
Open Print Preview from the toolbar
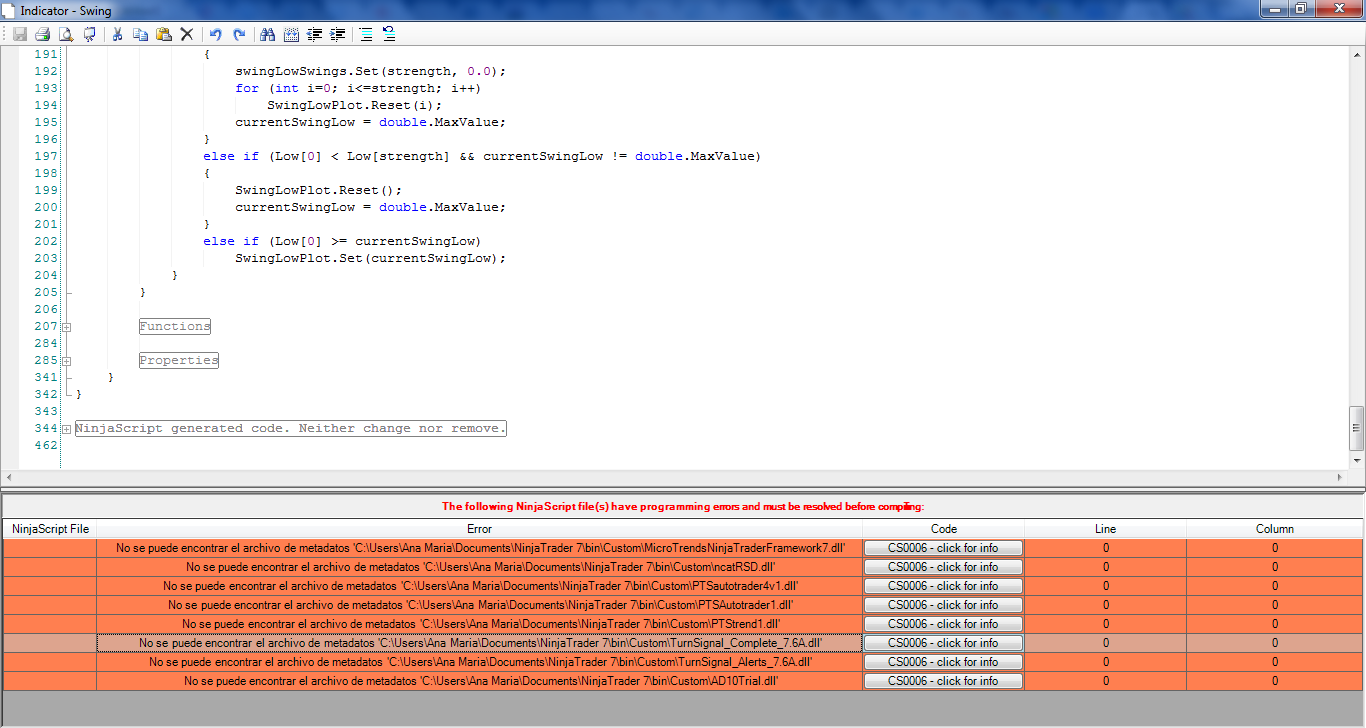point(66,34)
